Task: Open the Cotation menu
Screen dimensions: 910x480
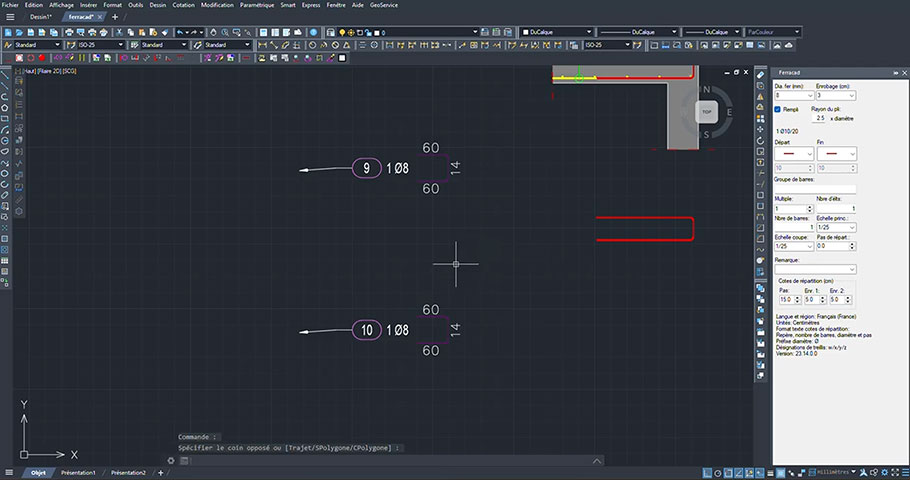Action: click(183, 5)
